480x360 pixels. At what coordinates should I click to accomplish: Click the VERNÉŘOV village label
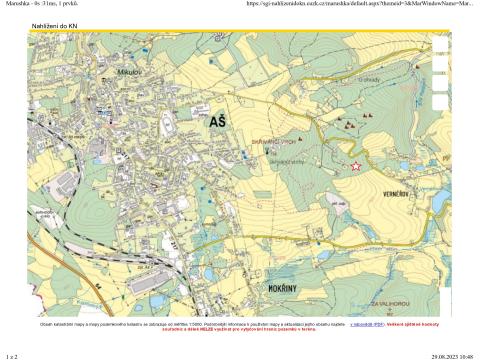[396, 194]
